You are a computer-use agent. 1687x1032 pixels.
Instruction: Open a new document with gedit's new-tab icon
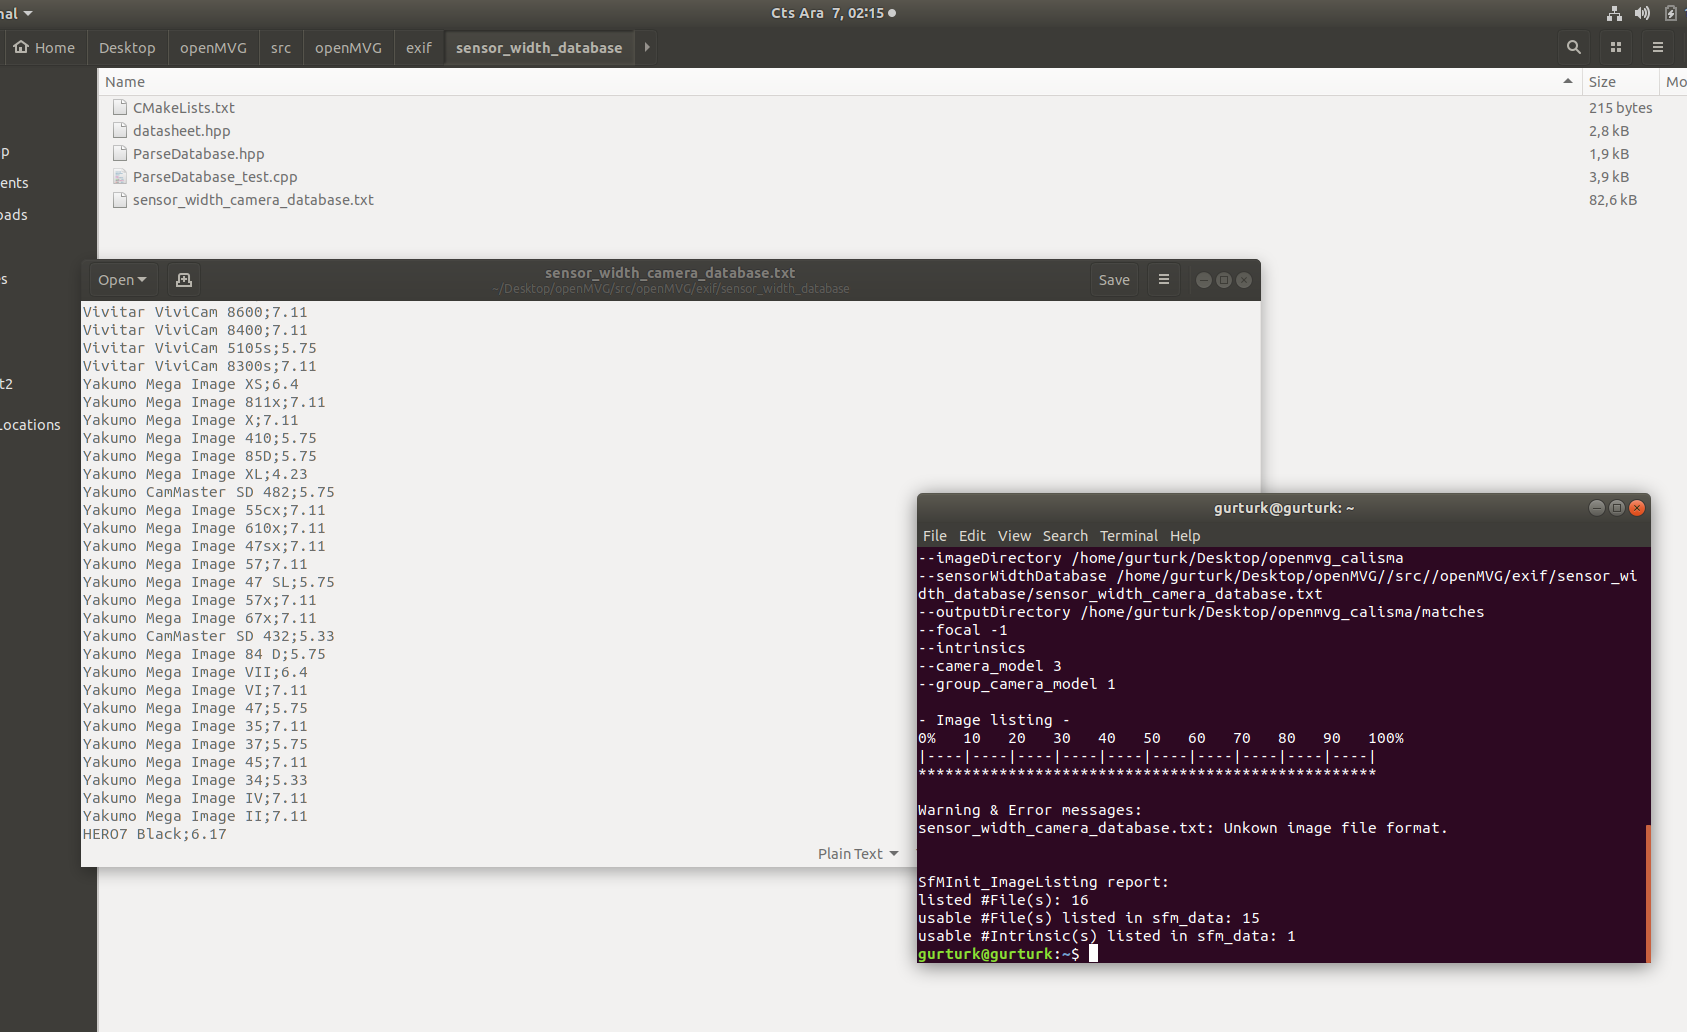[x=182, y=279]
